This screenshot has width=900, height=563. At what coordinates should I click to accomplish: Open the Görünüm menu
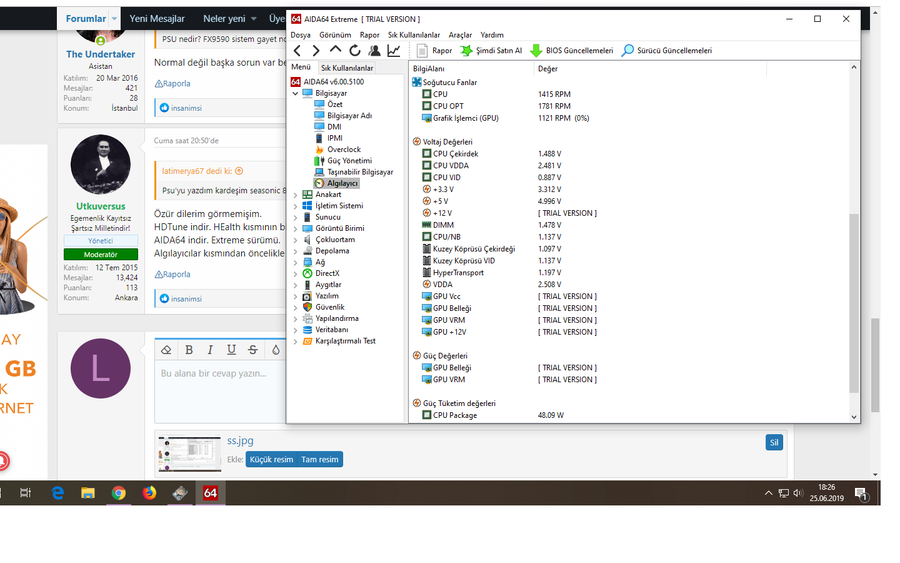pyautogui.click(x=335, y=35)
